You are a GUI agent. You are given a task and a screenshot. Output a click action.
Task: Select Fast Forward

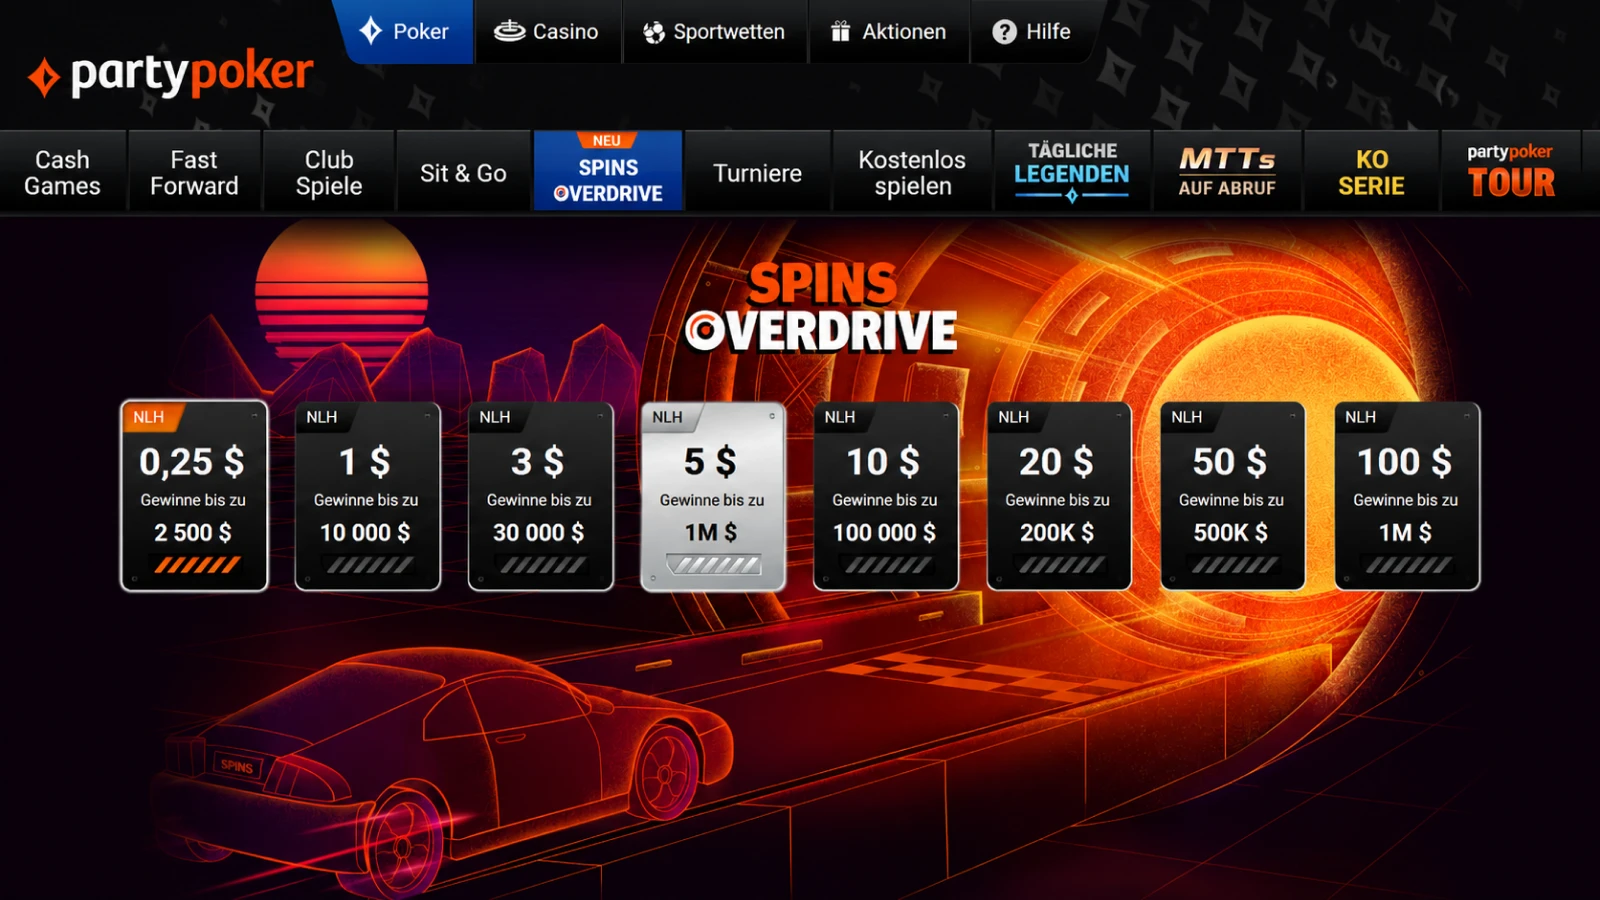[194, 172]
